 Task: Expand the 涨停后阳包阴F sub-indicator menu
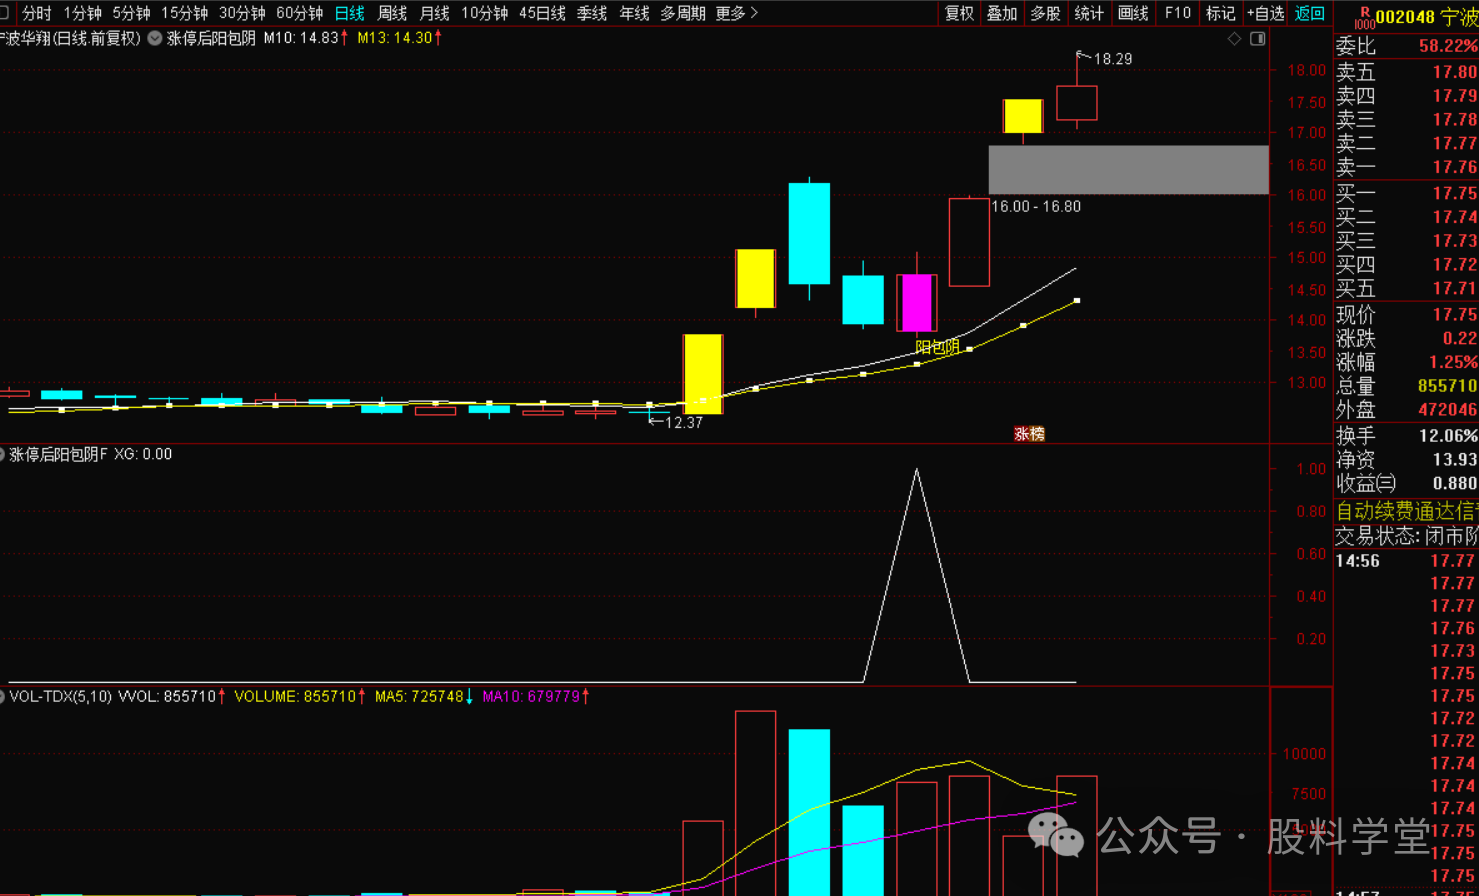[3, 454]
